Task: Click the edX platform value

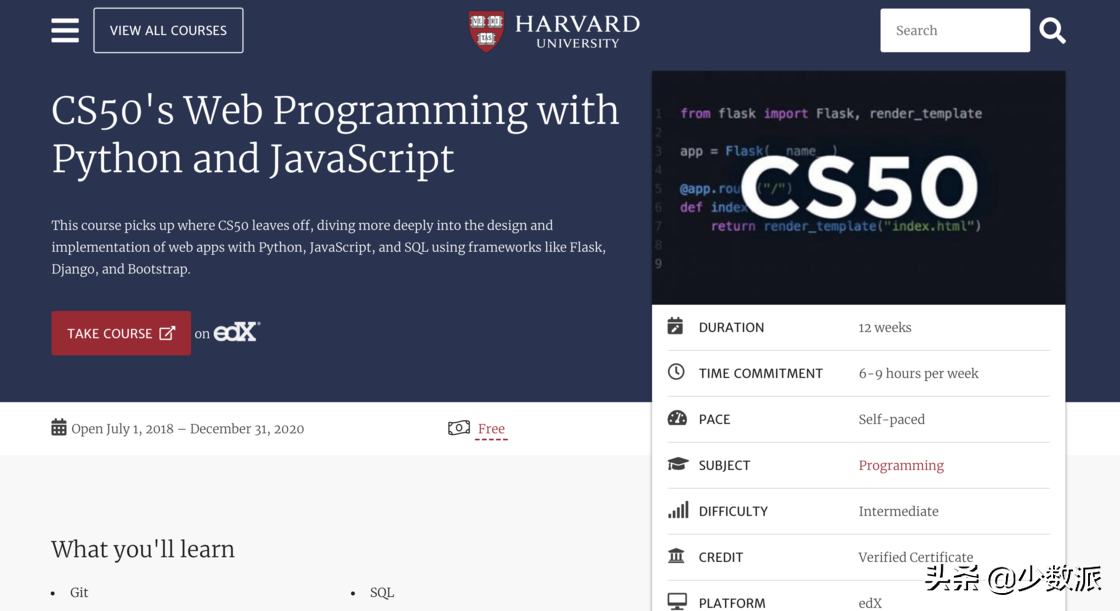Action: click(870, 603)
